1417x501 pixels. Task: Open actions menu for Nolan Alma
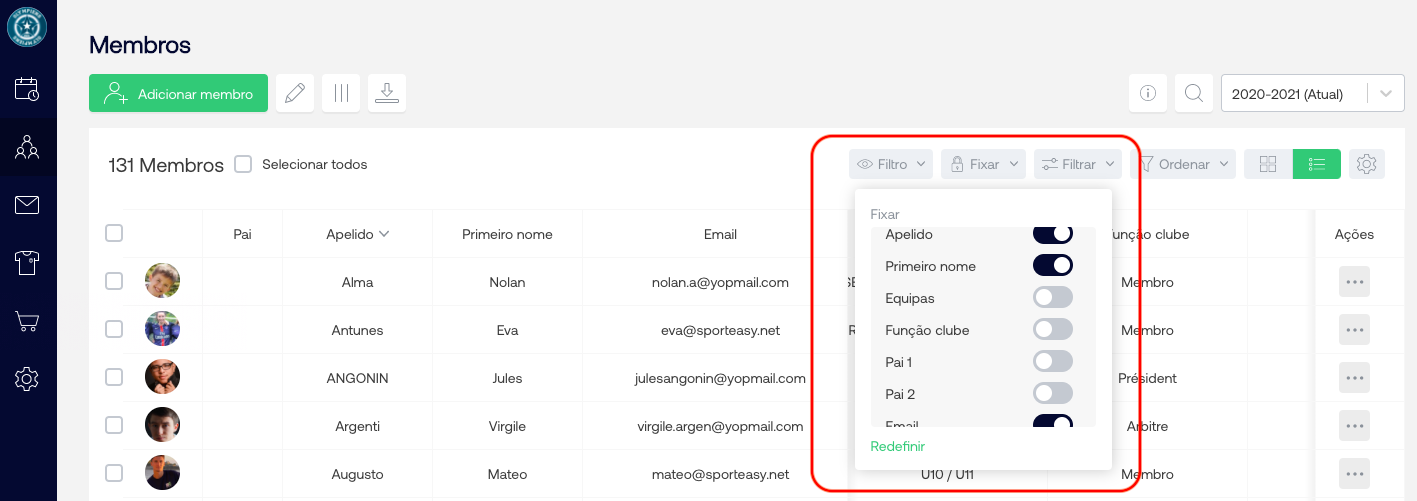tap(1354, 282)
